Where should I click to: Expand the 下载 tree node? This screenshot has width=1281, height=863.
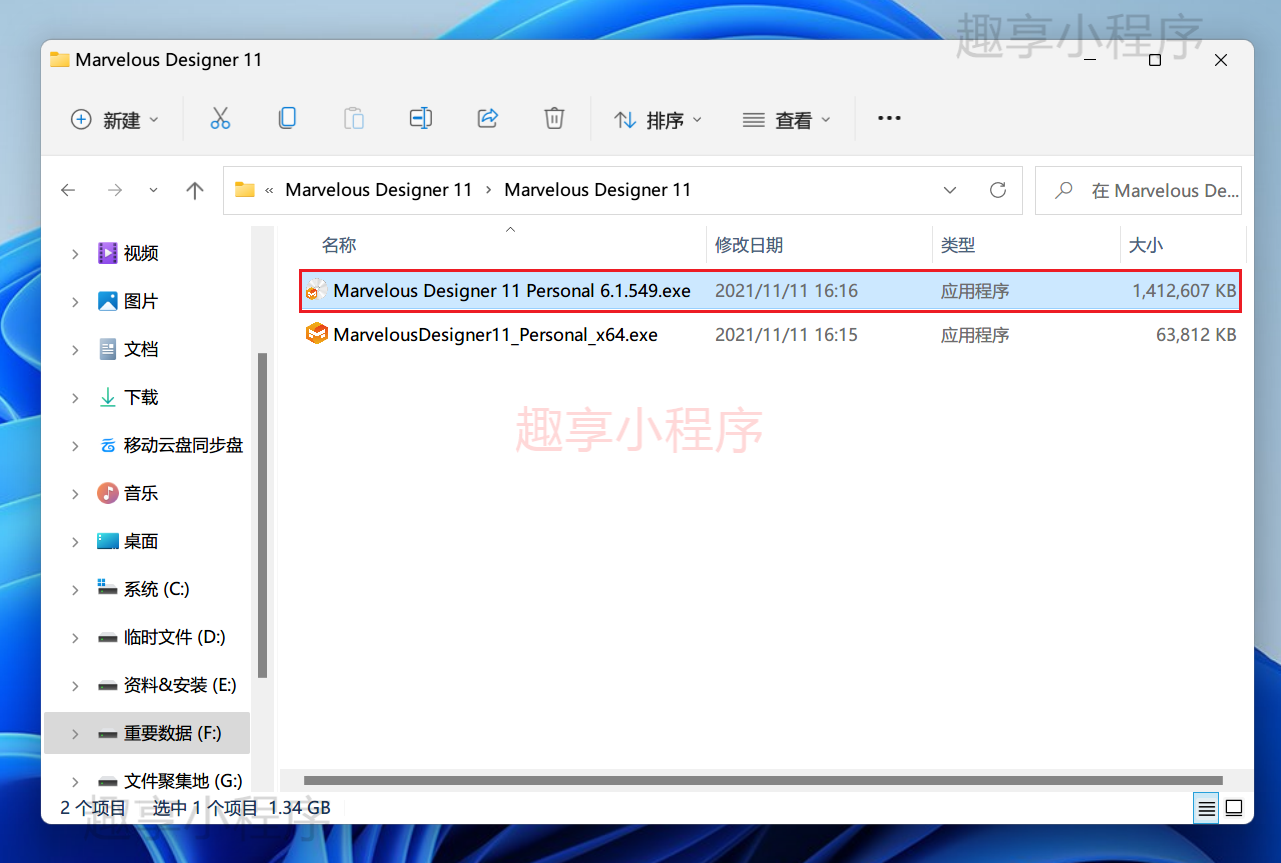pos(75,398)
